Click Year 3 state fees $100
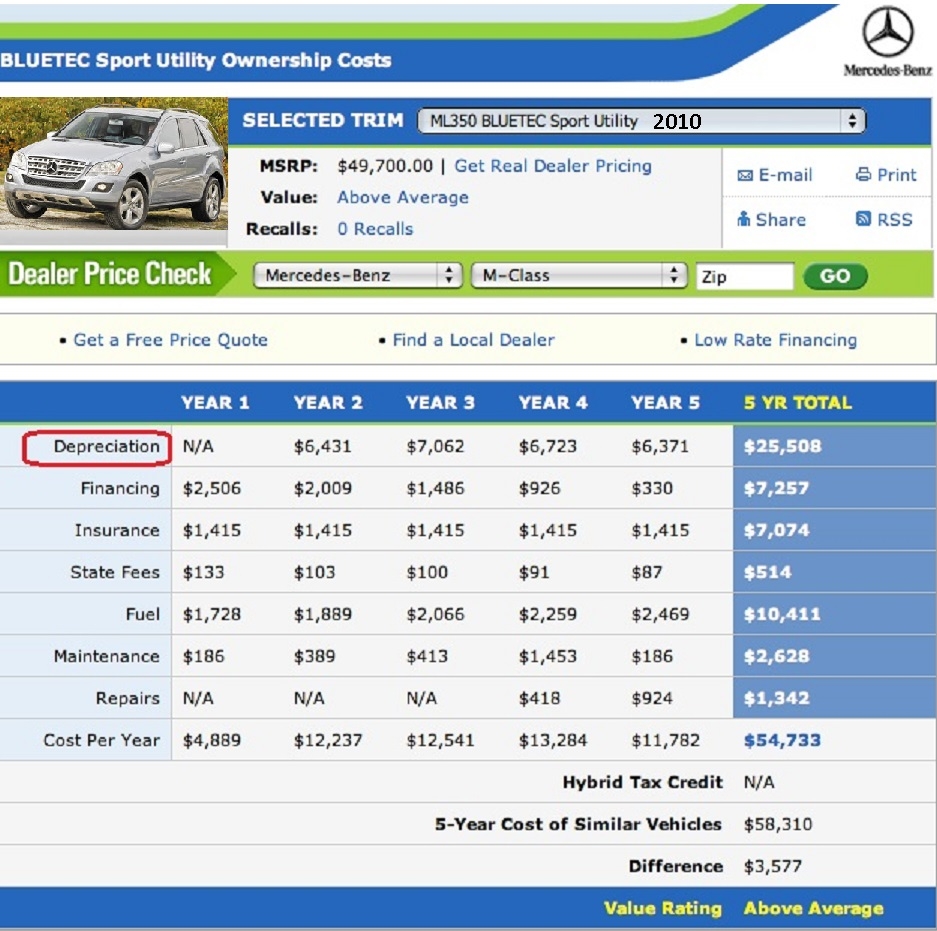Image resolution: width=937 pixels, height=931 pixels. coord(427,572)
